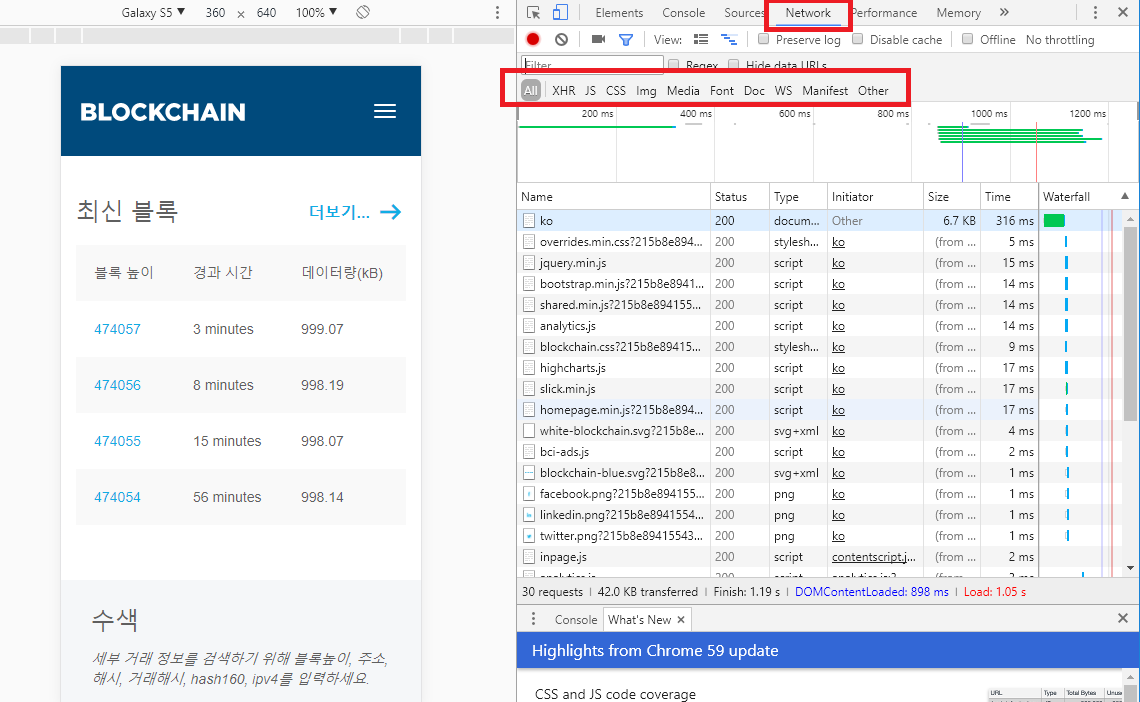Filter requests by JS type
The width and height of the screenshot is (1140, 702).
(589, 90)
